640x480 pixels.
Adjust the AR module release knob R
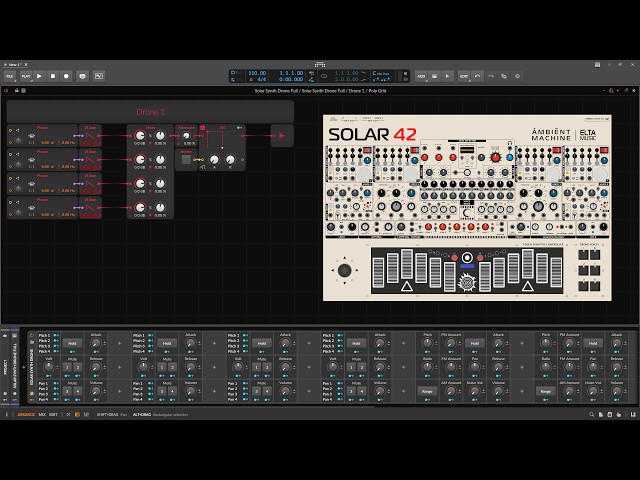[x=230, y=160]
